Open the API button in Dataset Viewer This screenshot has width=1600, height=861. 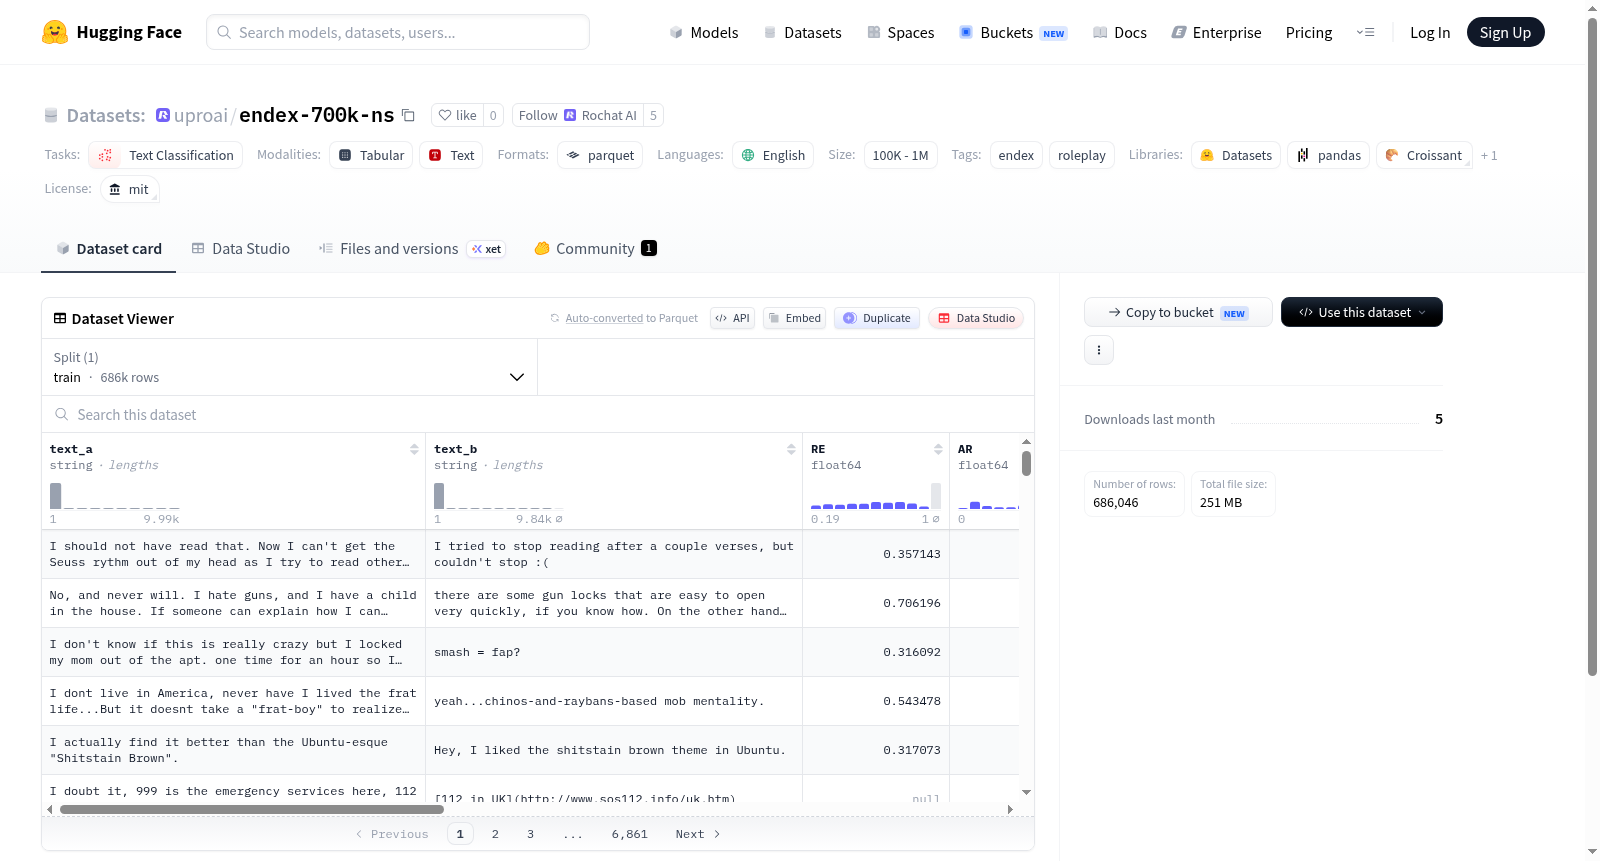tap(732, 318)
